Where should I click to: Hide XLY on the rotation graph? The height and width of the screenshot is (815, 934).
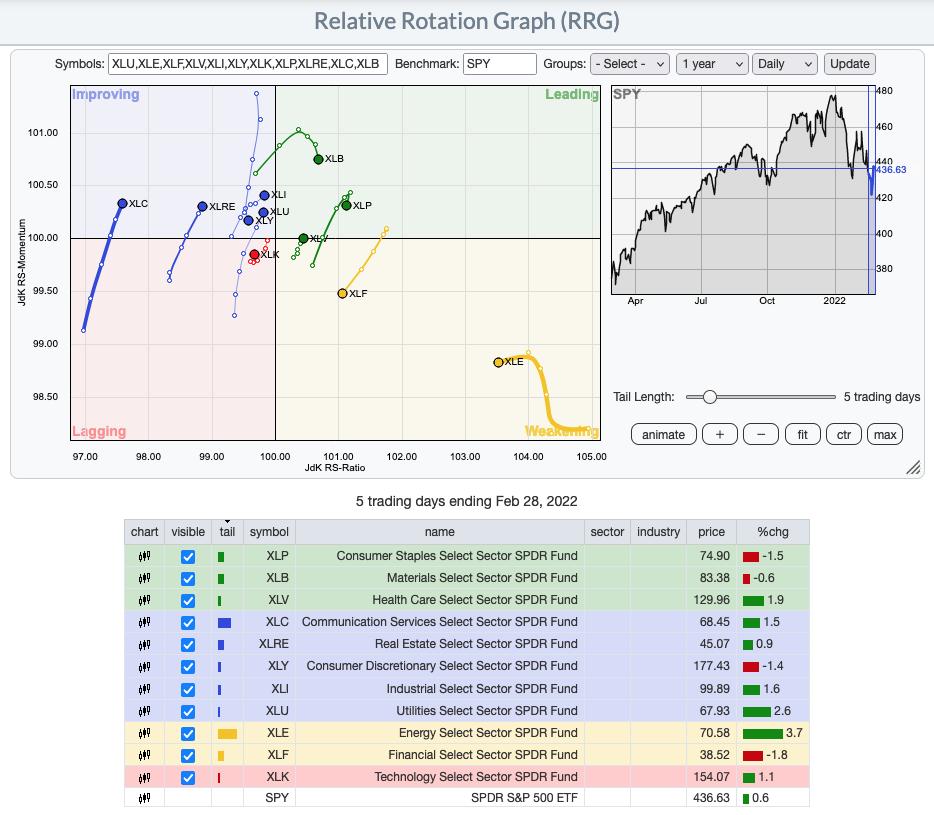[188, 667]
